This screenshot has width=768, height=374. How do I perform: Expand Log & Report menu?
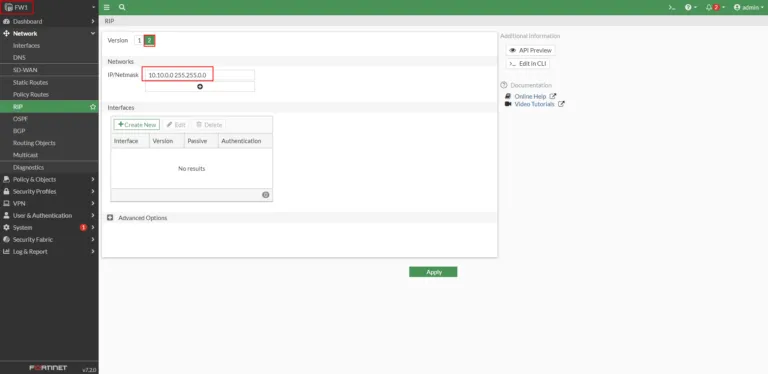click(x=49, y=252)
